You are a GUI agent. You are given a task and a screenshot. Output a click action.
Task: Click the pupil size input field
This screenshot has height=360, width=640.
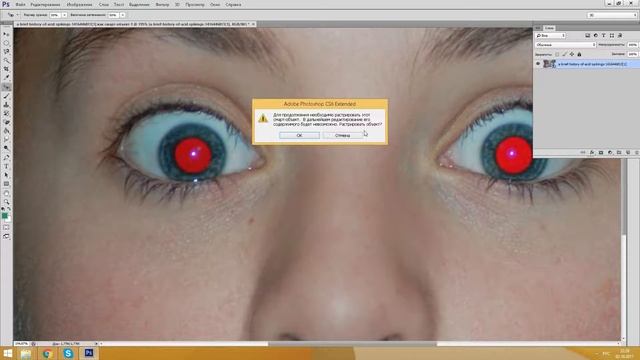[x=55, y=15]
